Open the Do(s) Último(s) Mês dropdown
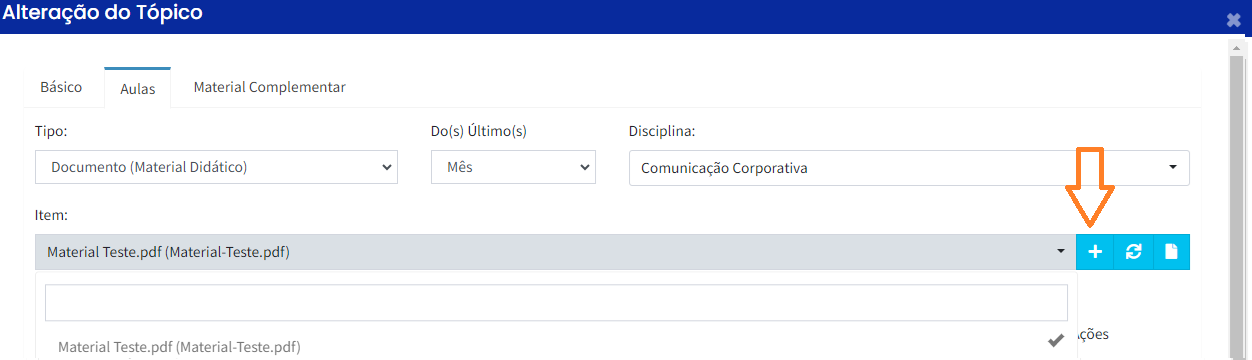The image size is (1252, 360). [513, 168]
